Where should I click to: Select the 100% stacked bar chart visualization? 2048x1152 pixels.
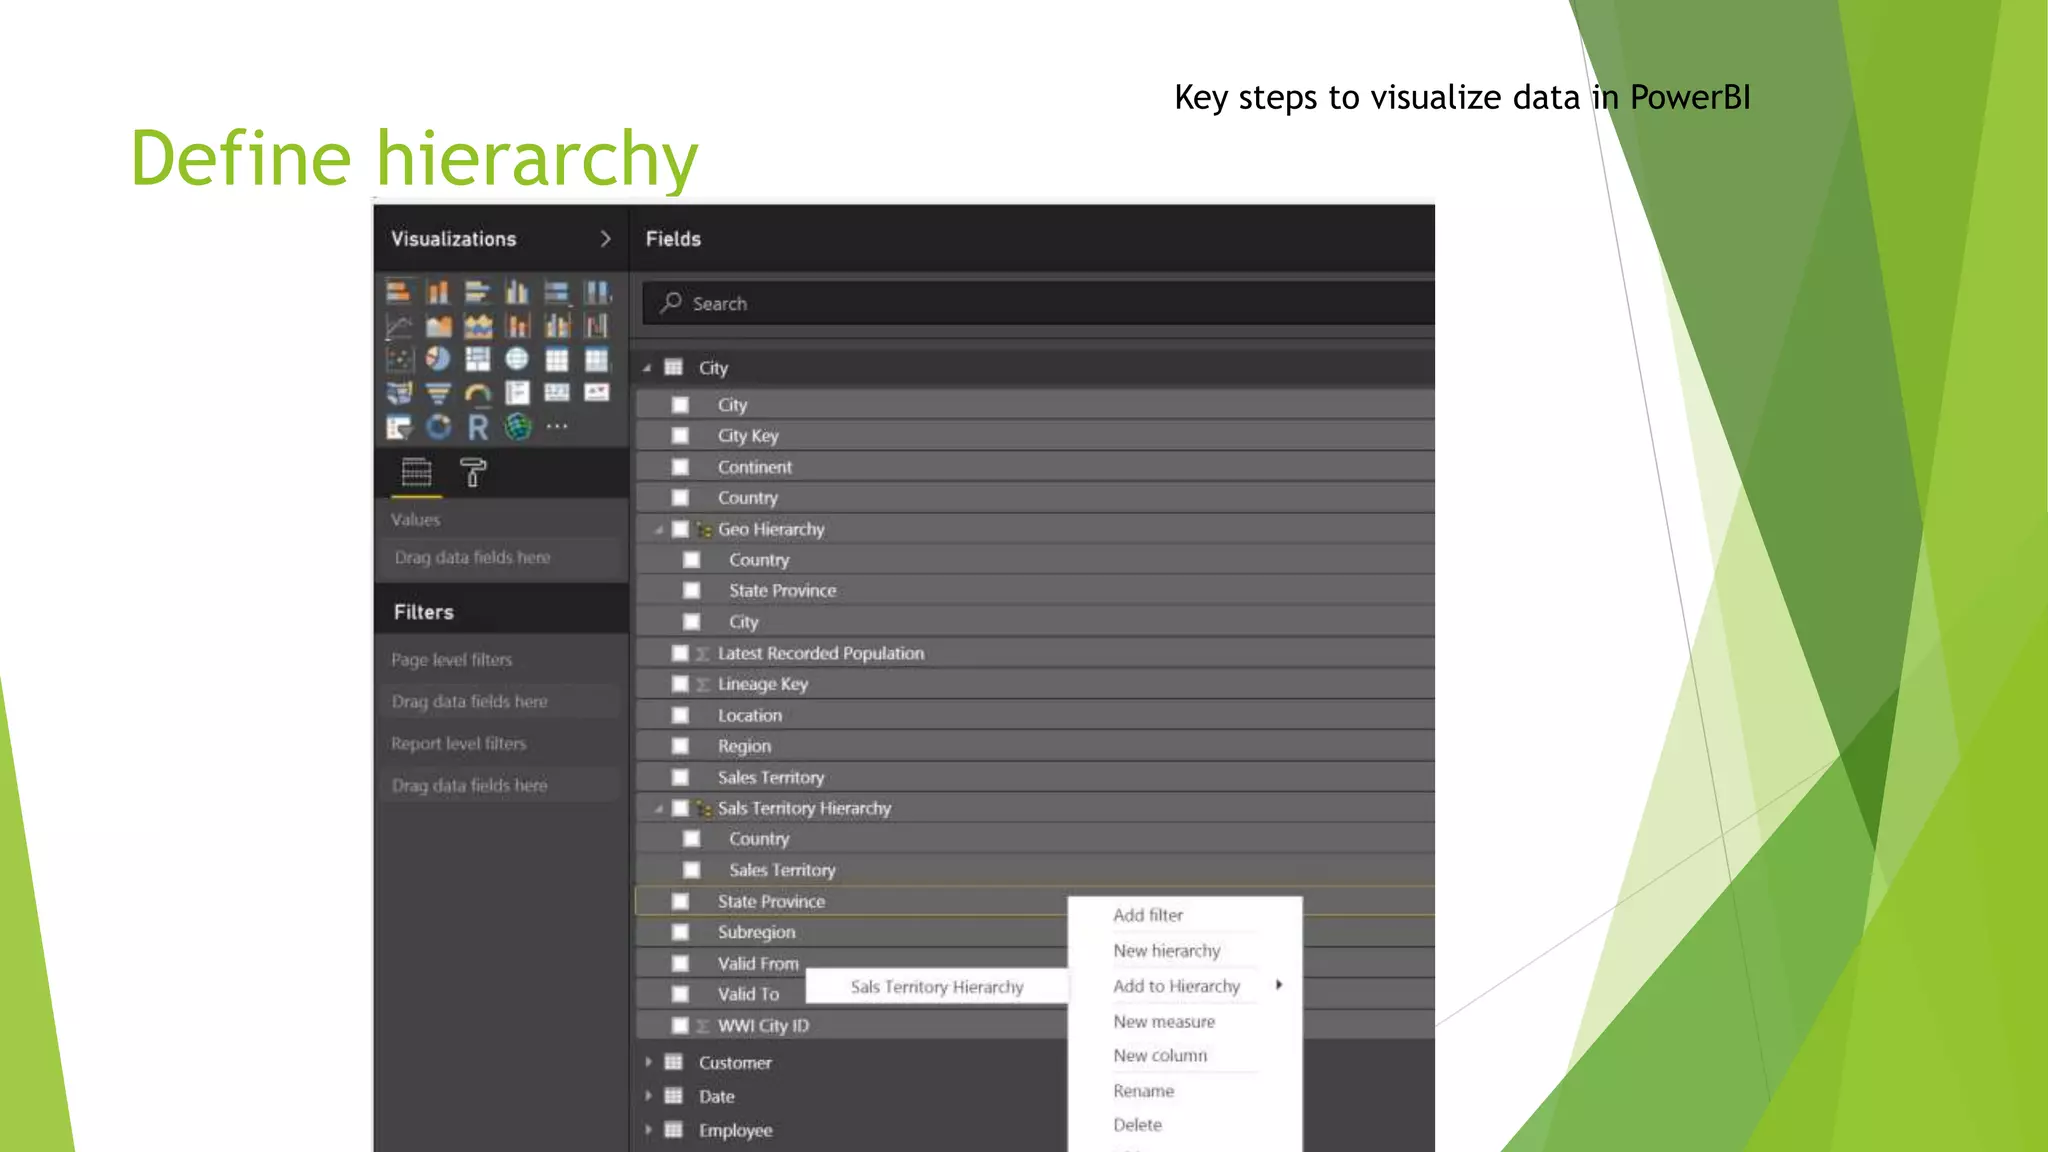click(557, 292)
